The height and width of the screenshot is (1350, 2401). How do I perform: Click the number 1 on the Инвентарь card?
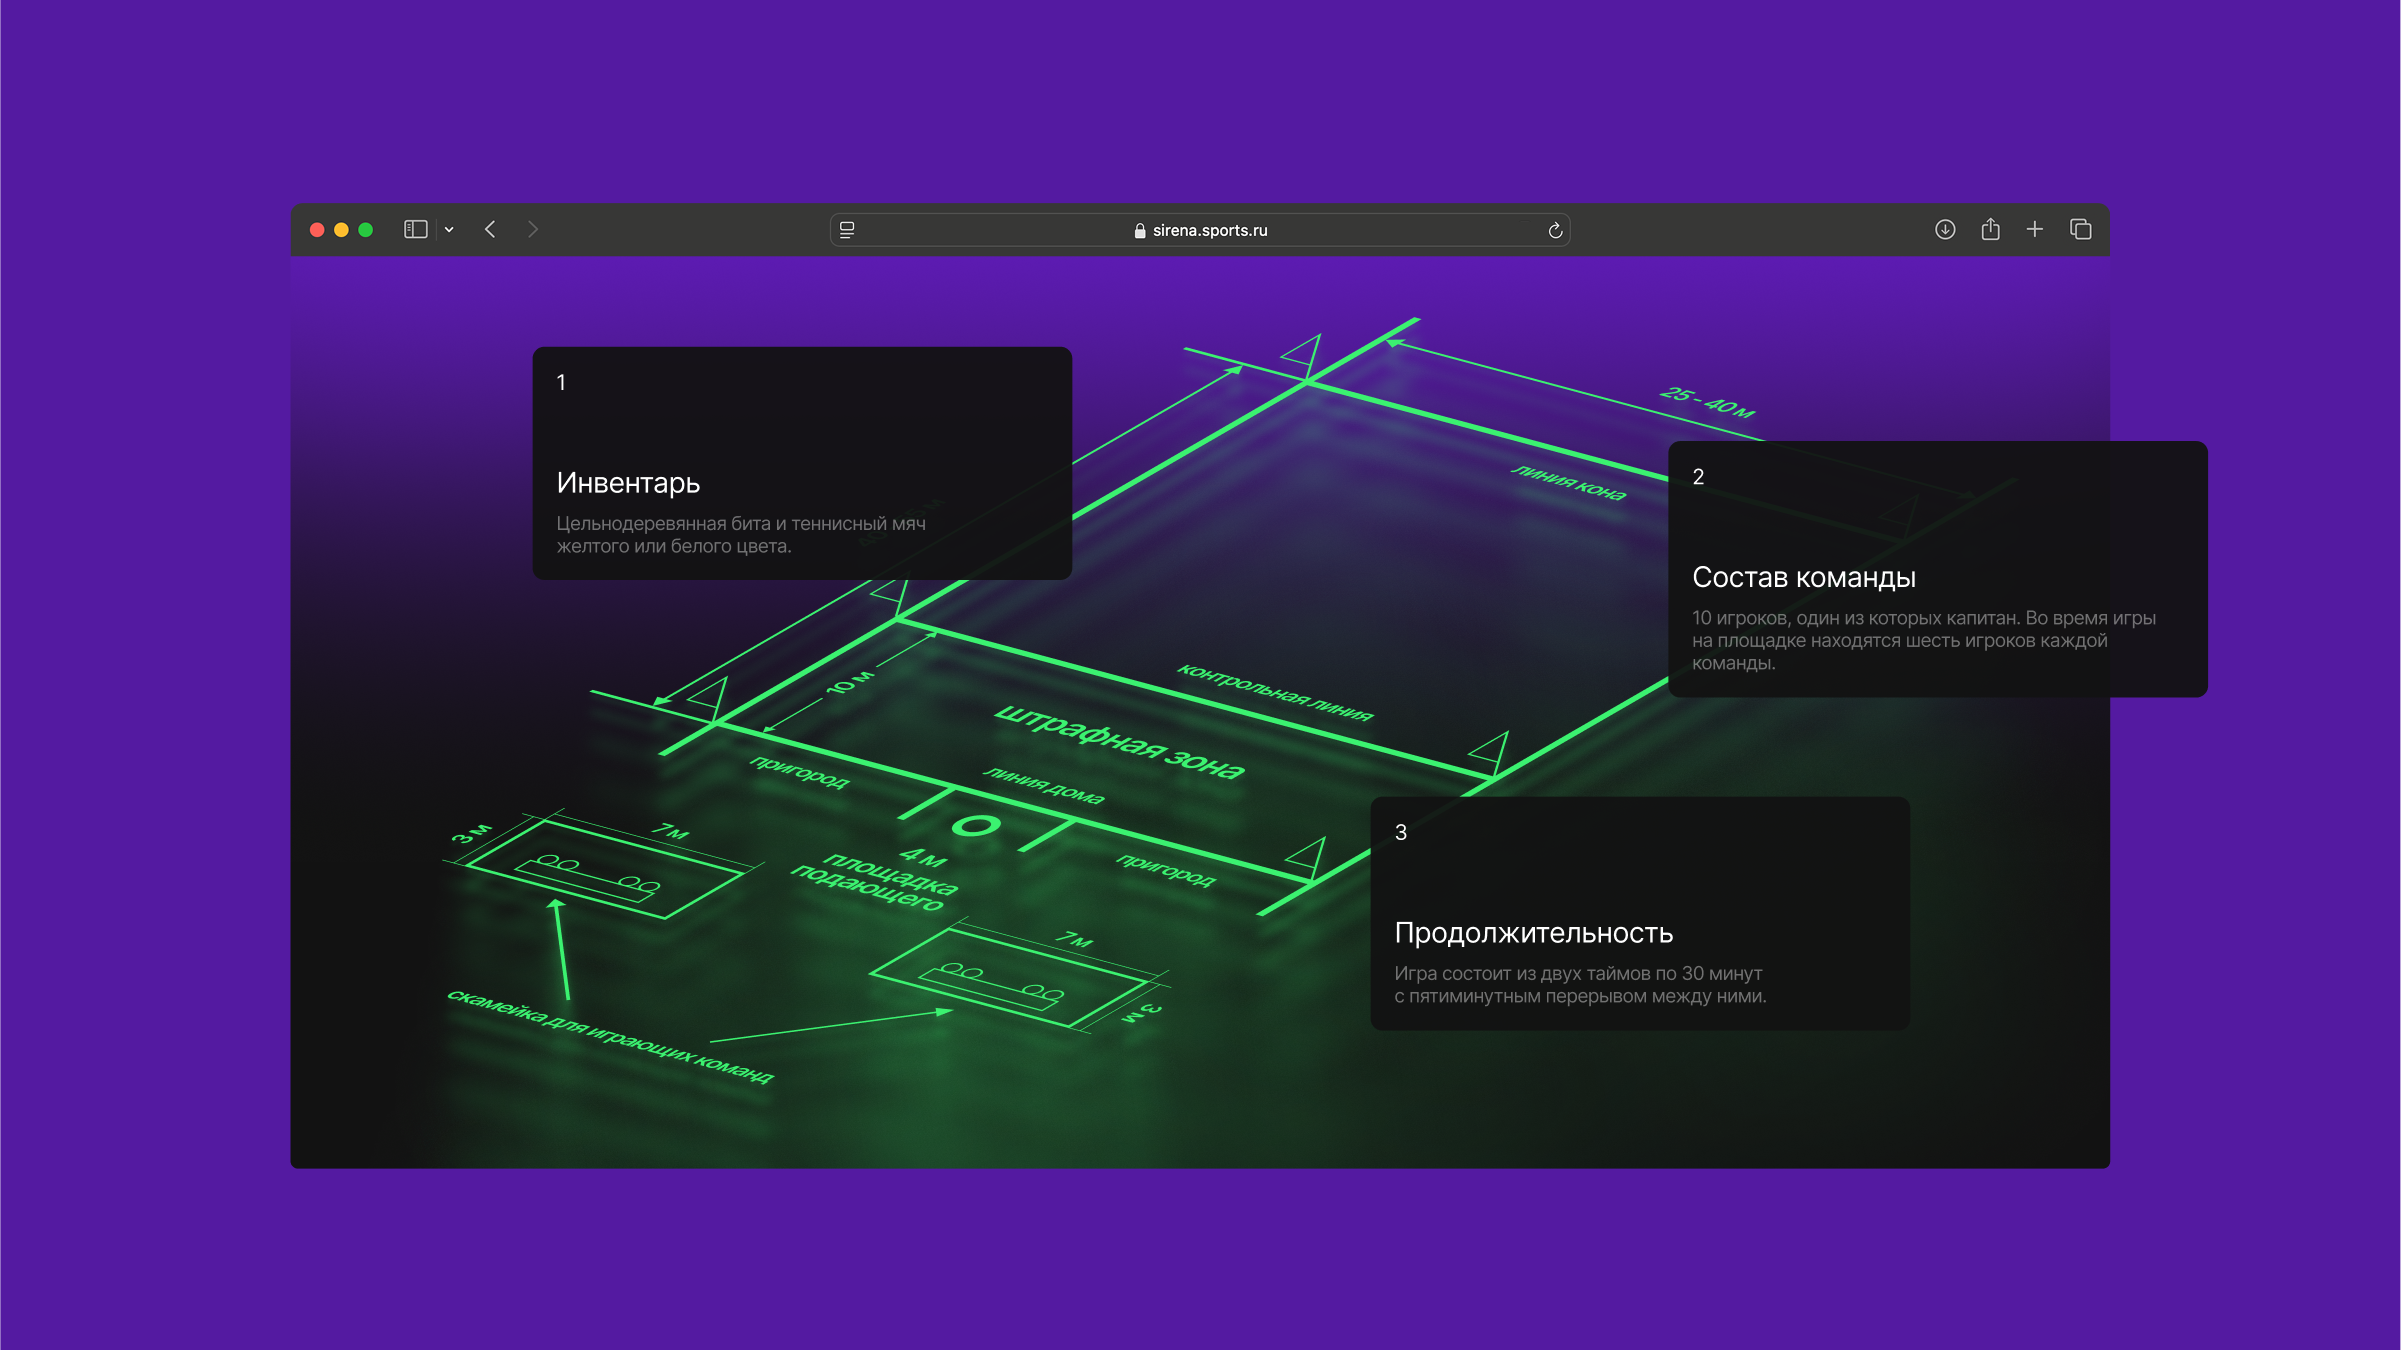[562, 381]
